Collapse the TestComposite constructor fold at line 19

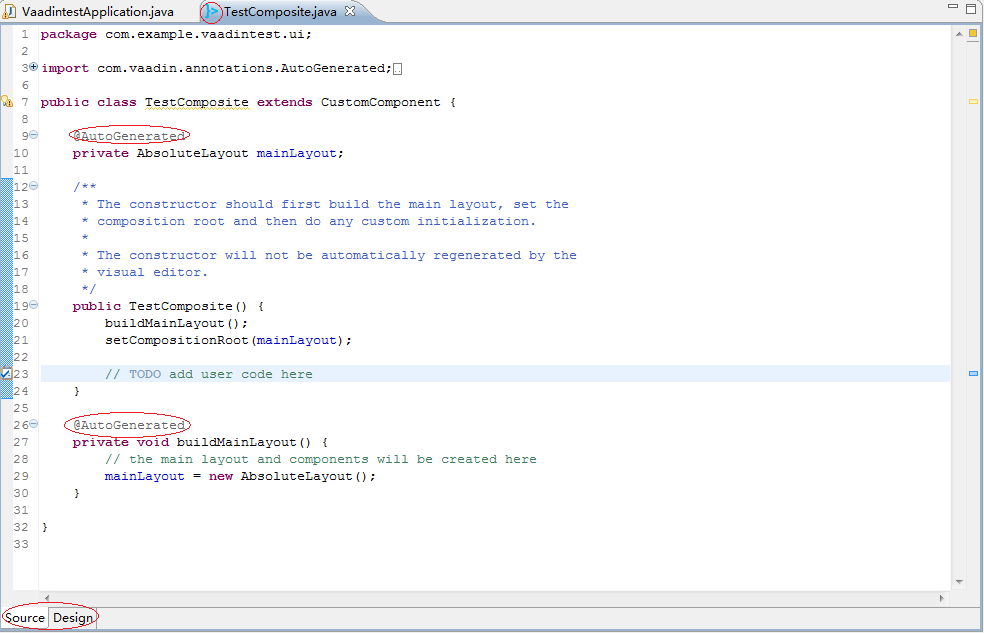click(x=34, y=304)
